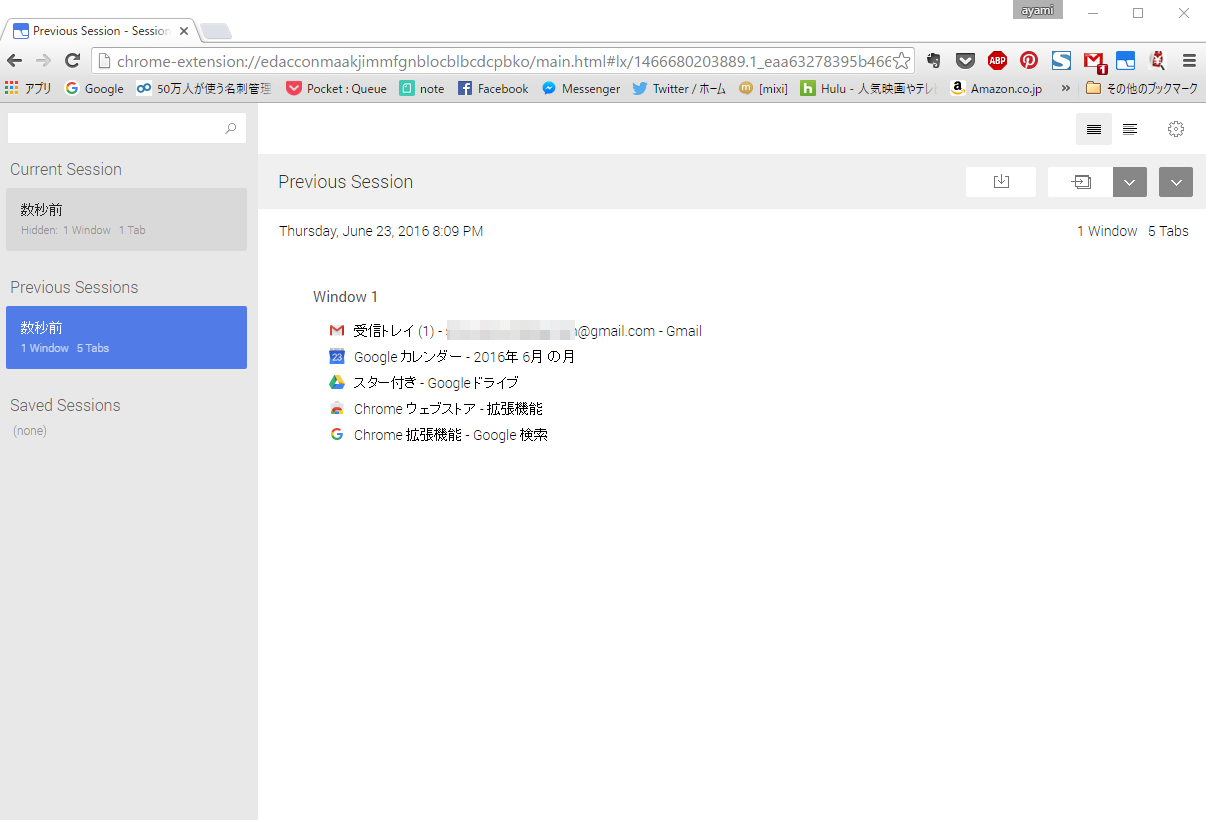Open the Facebook bookmark
The image size is (1206, 820).
point(493,88)
